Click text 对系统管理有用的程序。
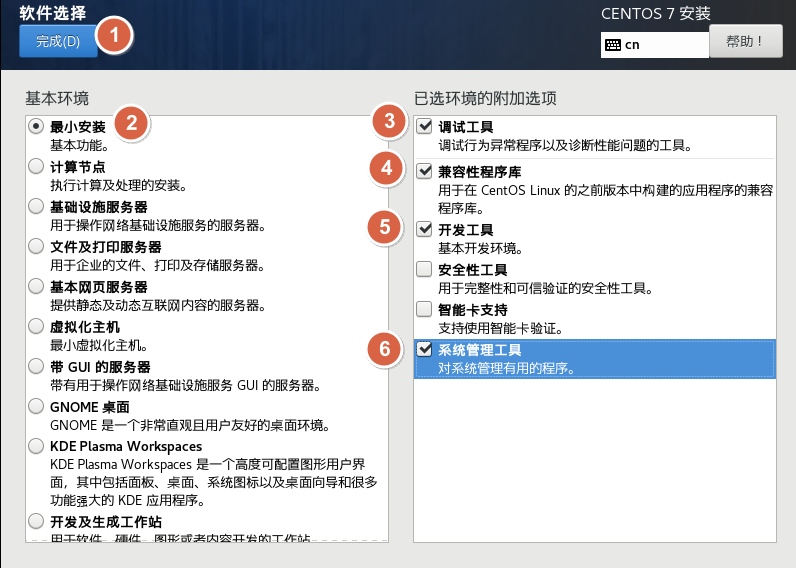 pyautogui.click(x=507, y=369)
